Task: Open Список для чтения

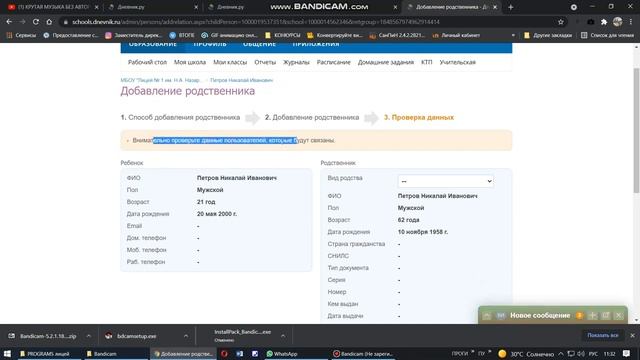Action: pos(607,36)
